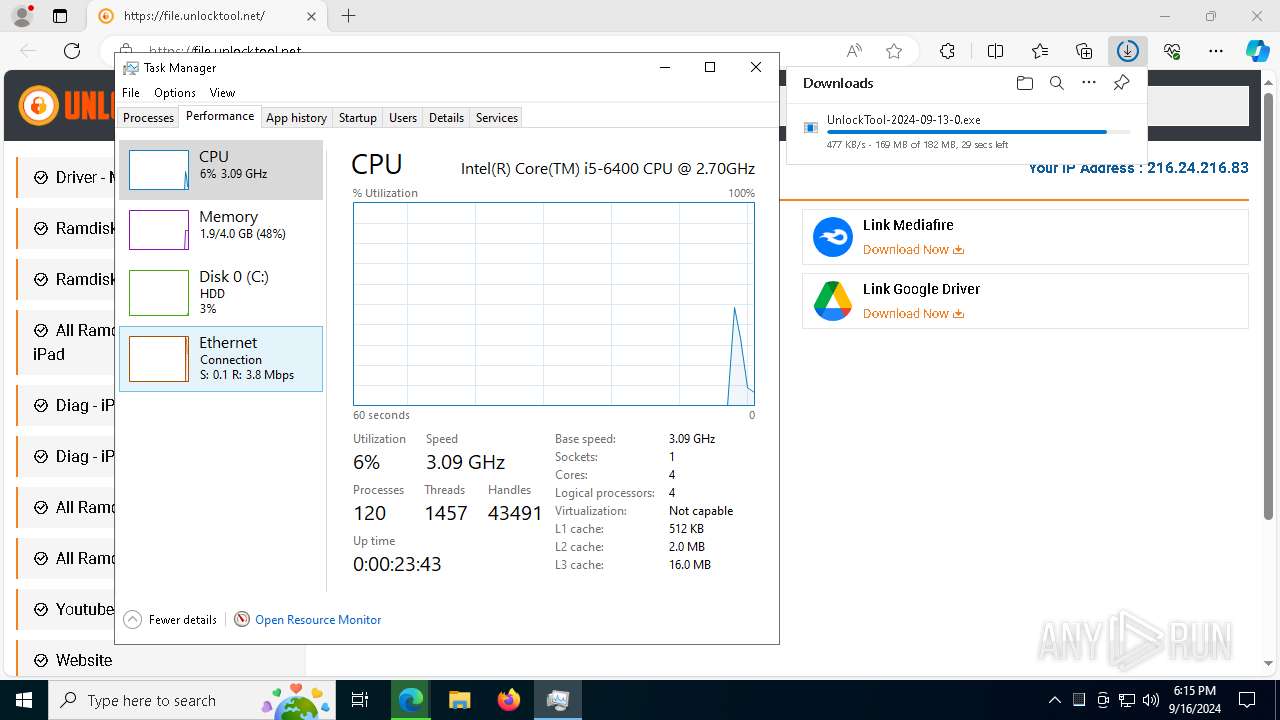This screenshot has width=1280, height=720.
Task: Click Google Drive logo icon
Action: 832,301
